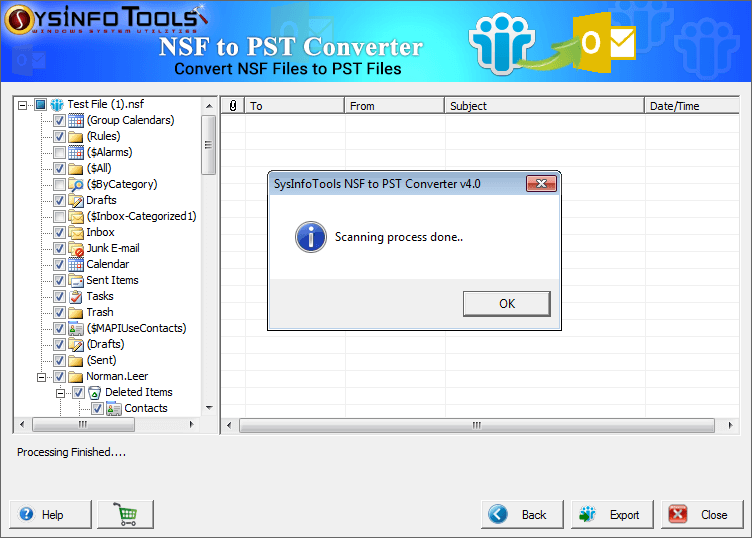Image resolution: width=752 pixels, height=538 pixels.
Task: Close the SysInfoTools dialog with X
Action: tap(541, 183)
